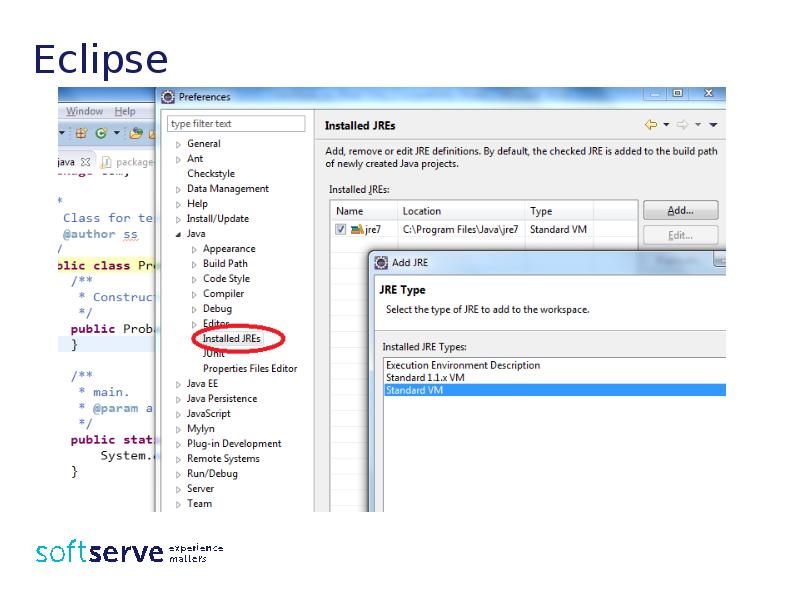Sort JREs by the Type column

coord(559,211)
